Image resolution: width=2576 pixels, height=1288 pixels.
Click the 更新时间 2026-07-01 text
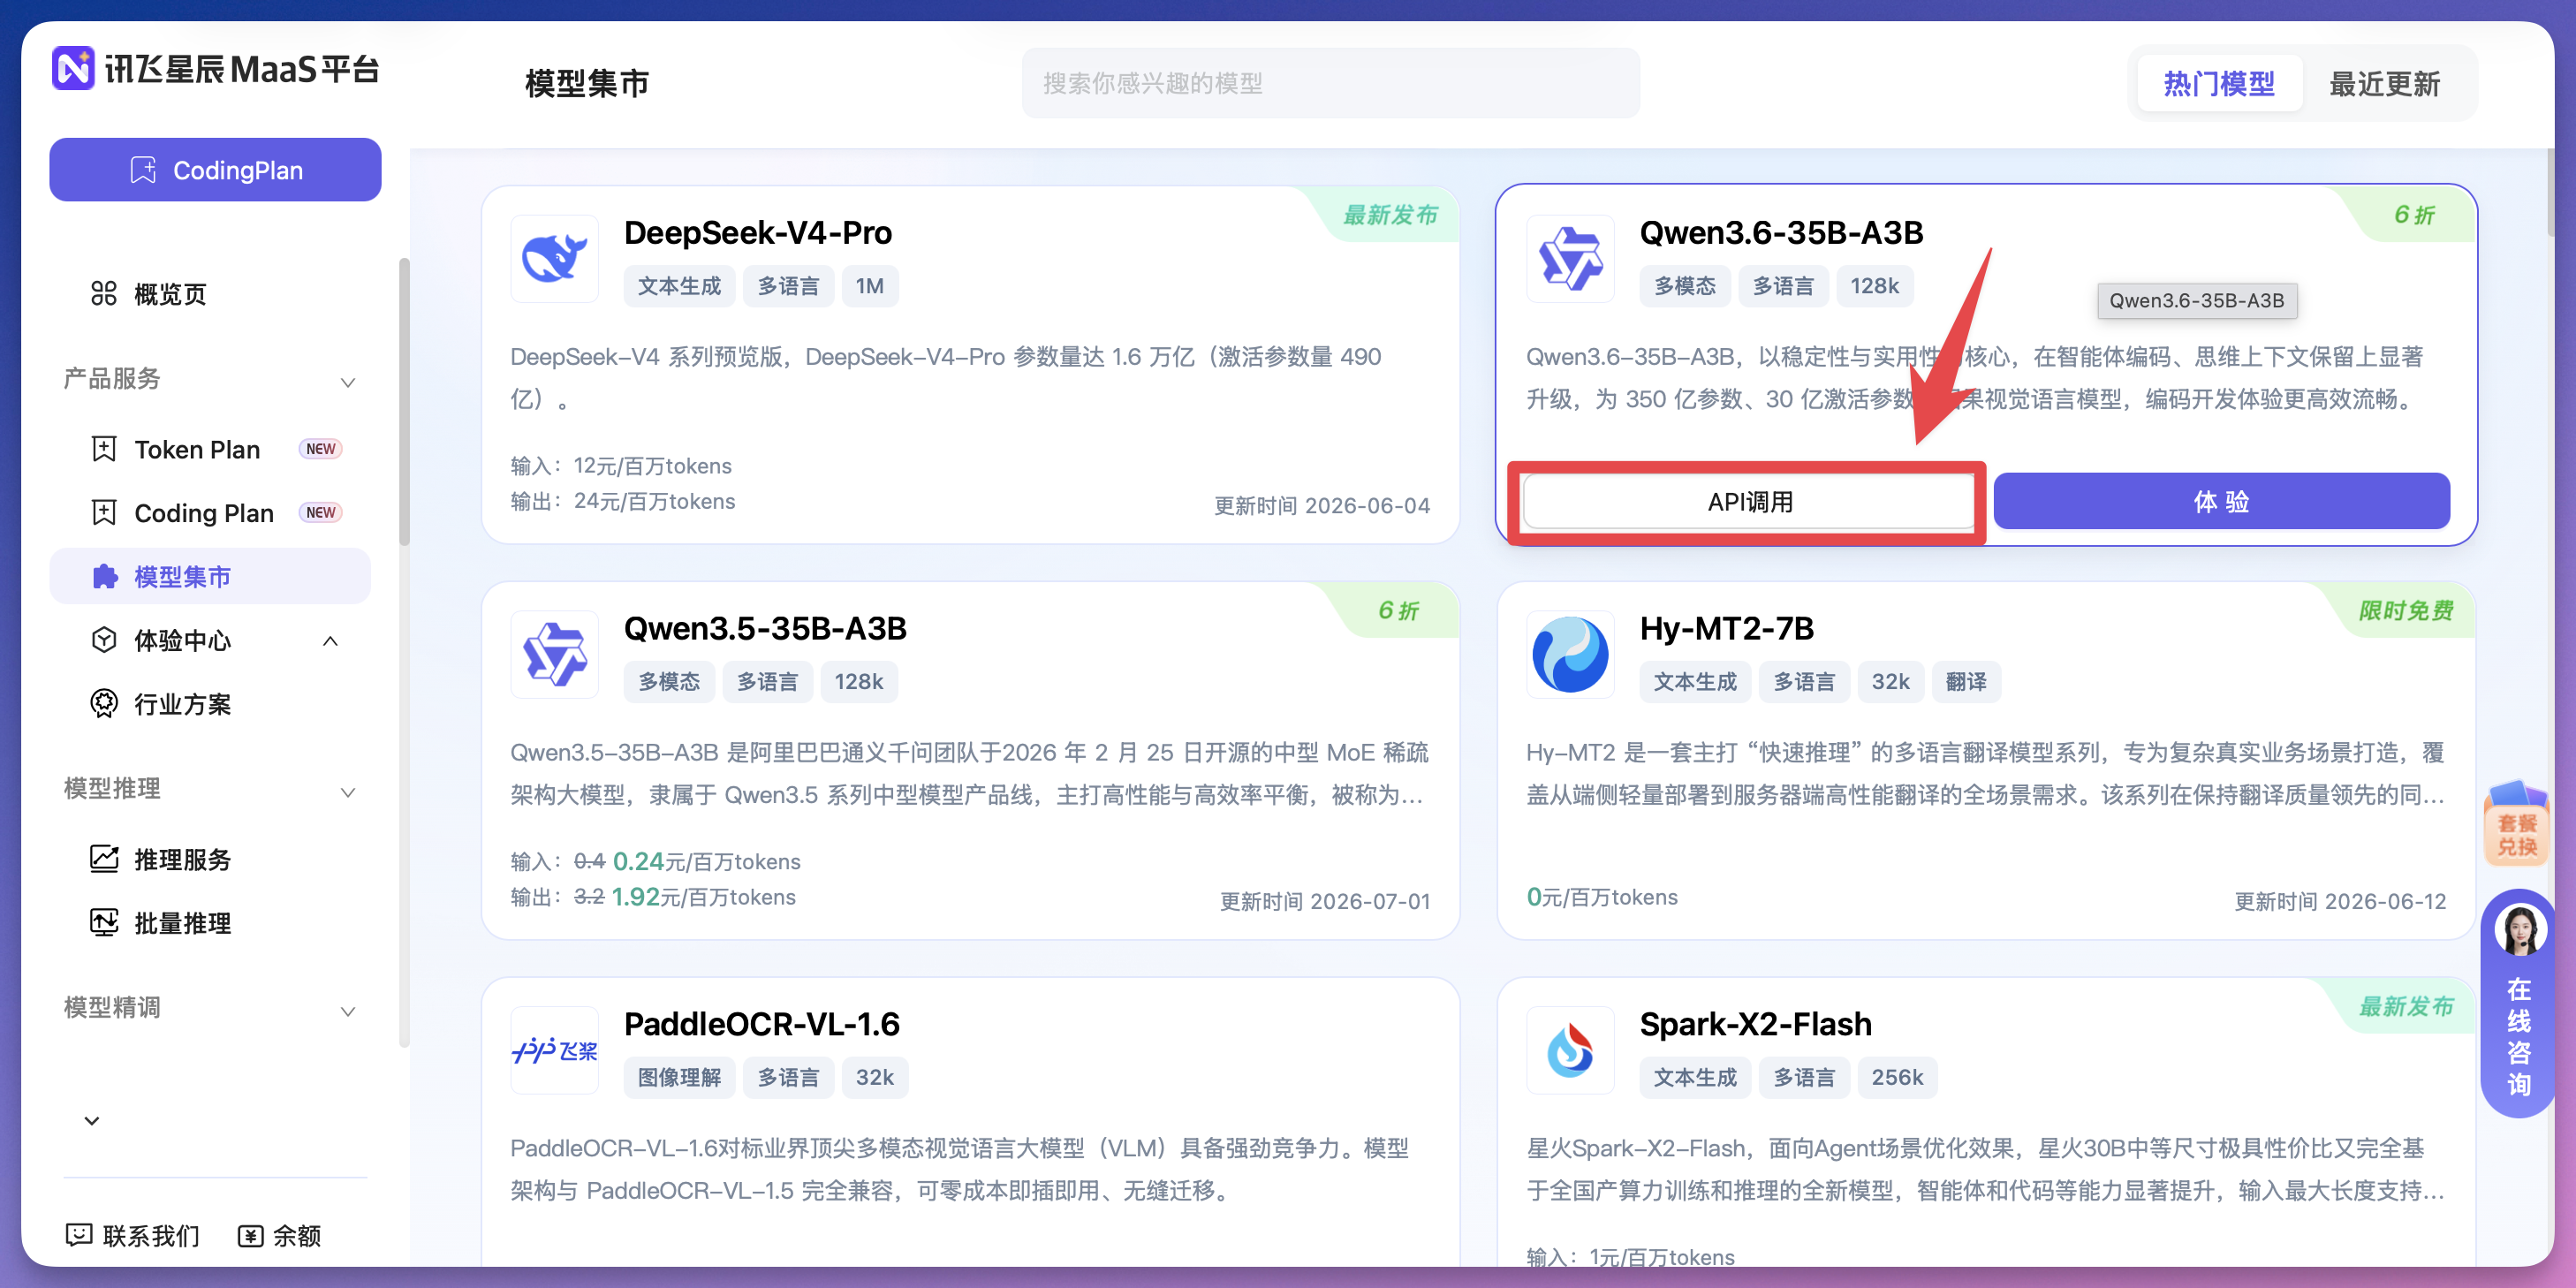[1325, 901]
